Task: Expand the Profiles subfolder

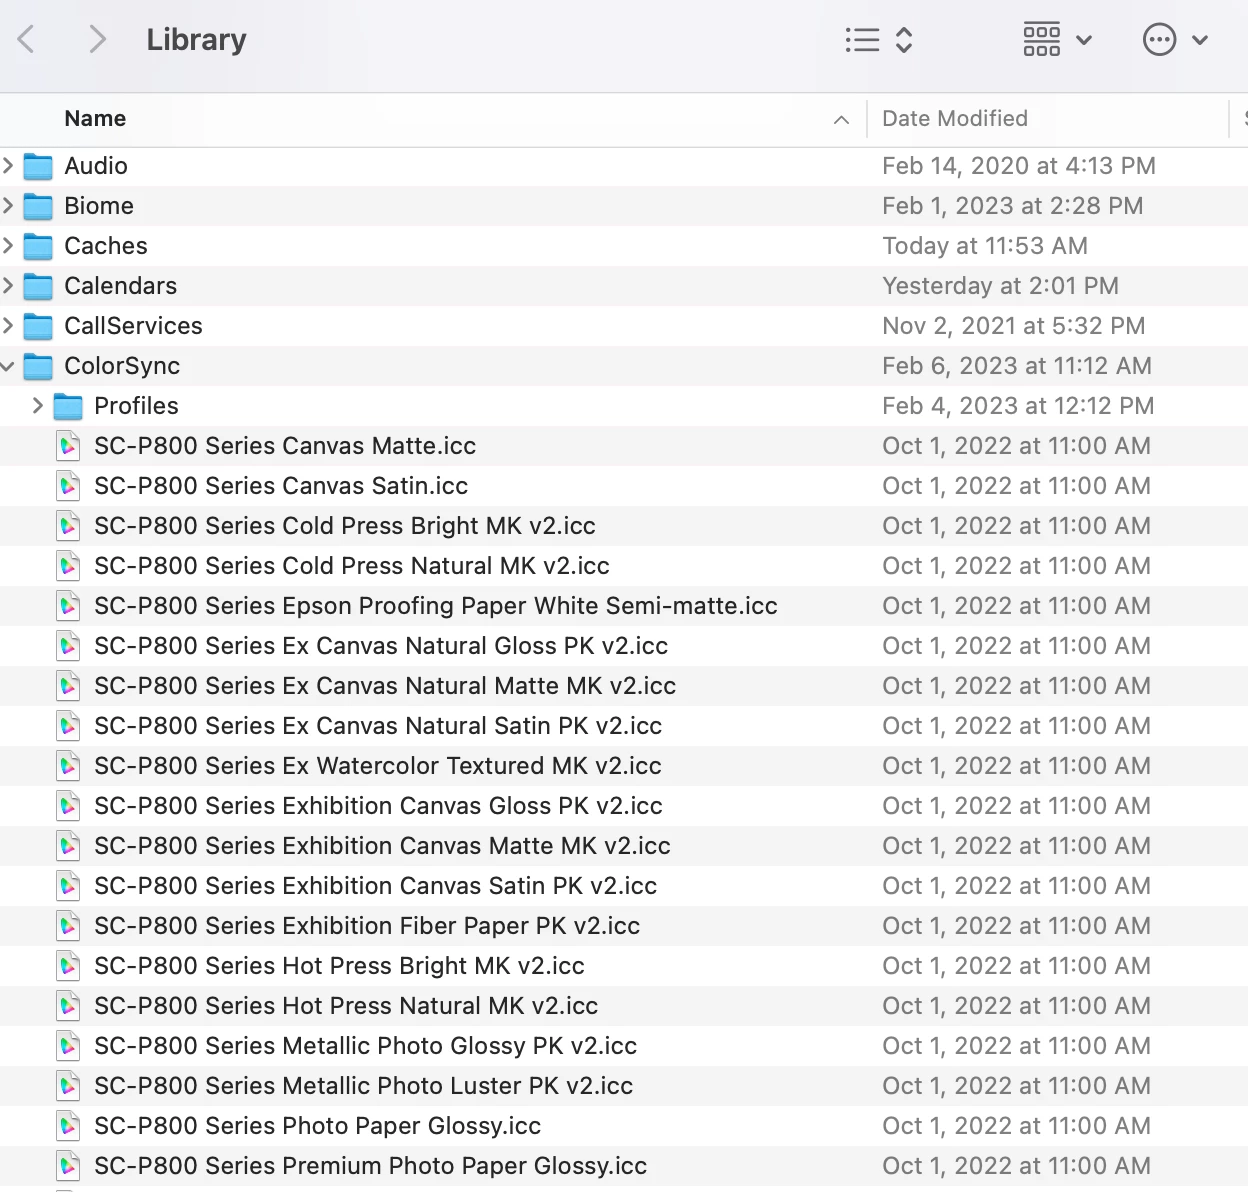Action: click(x=38, y=406)
